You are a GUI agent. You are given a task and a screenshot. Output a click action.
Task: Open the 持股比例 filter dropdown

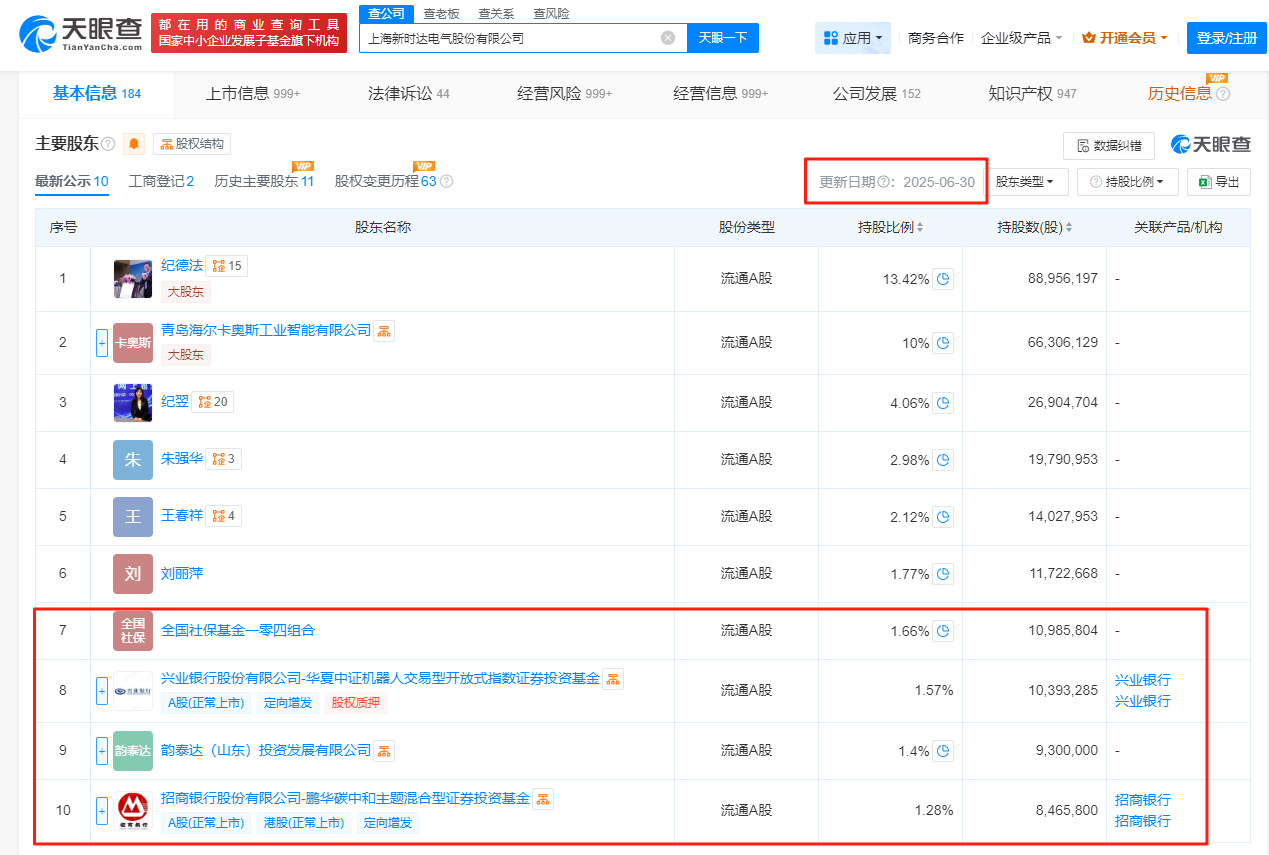pyautogui.click(x=1128, y=182)
